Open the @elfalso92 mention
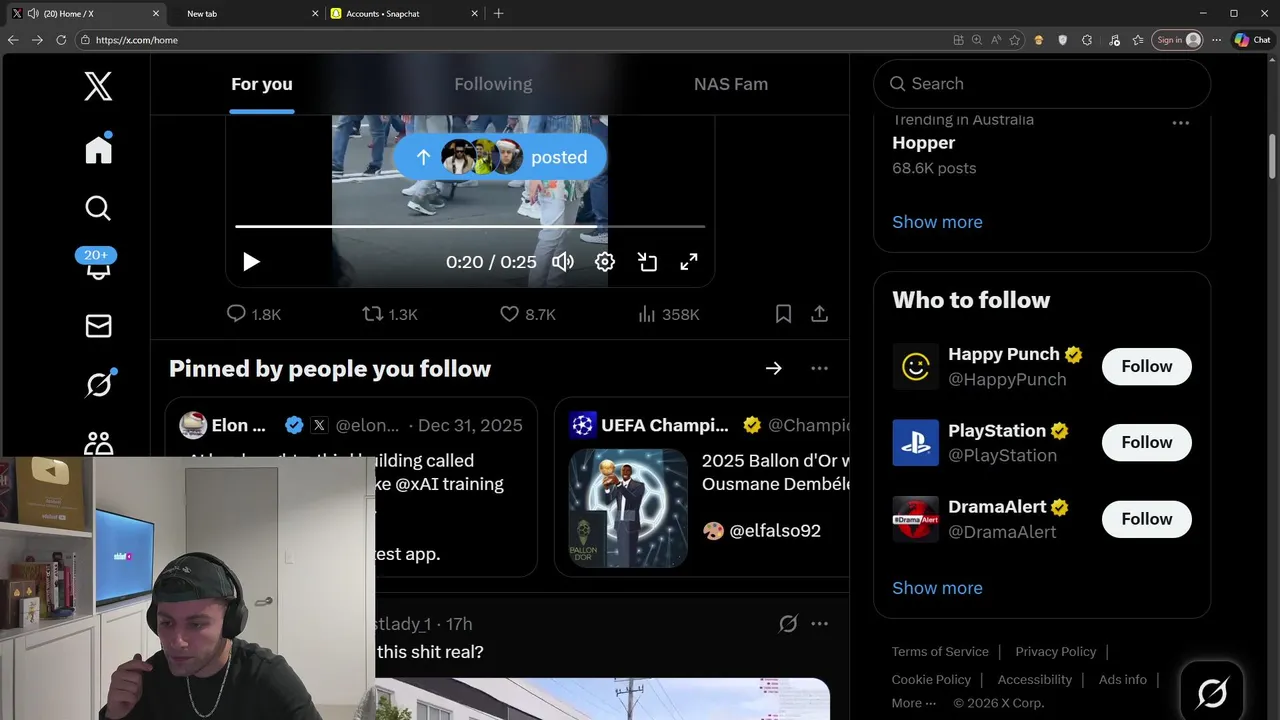 [x=775, y=531]
